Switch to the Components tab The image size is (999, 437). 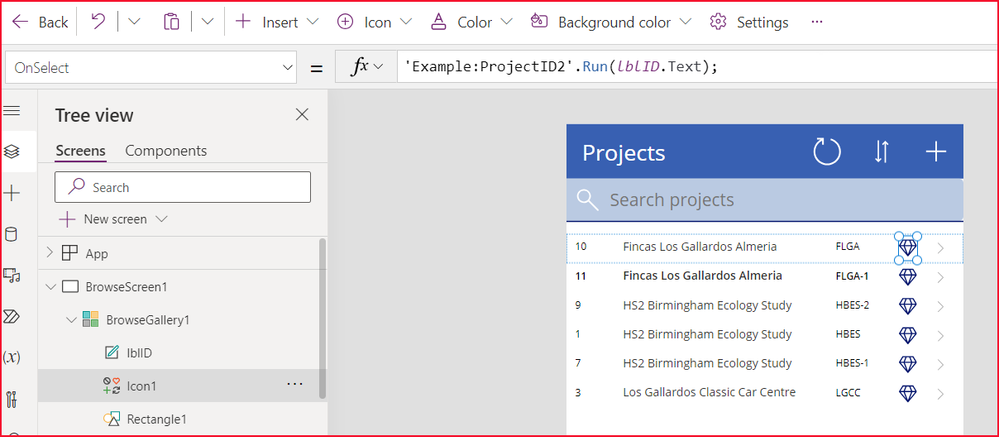tap(166, 151)
